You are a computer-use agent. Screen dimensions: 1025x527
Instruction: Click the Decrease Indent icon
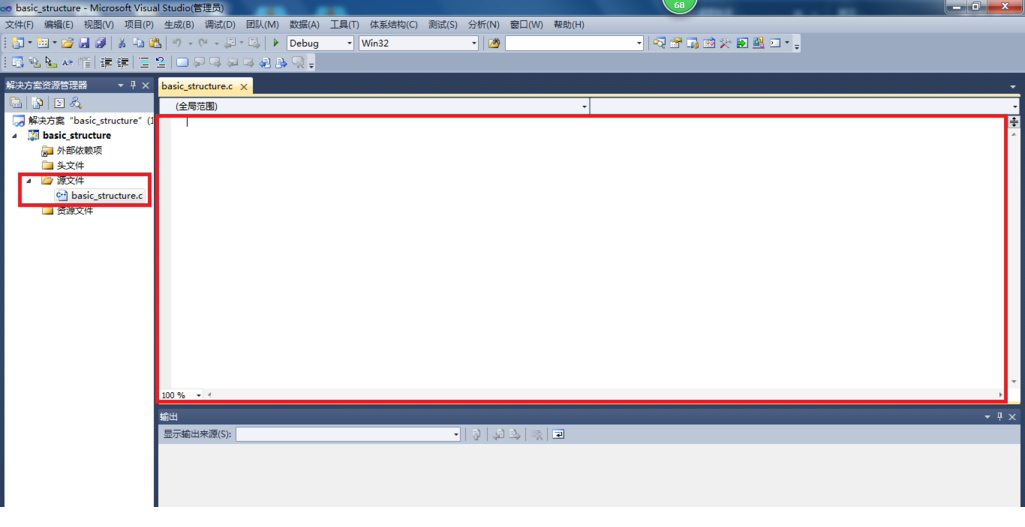pyautogui.click(x=106, y=63)
